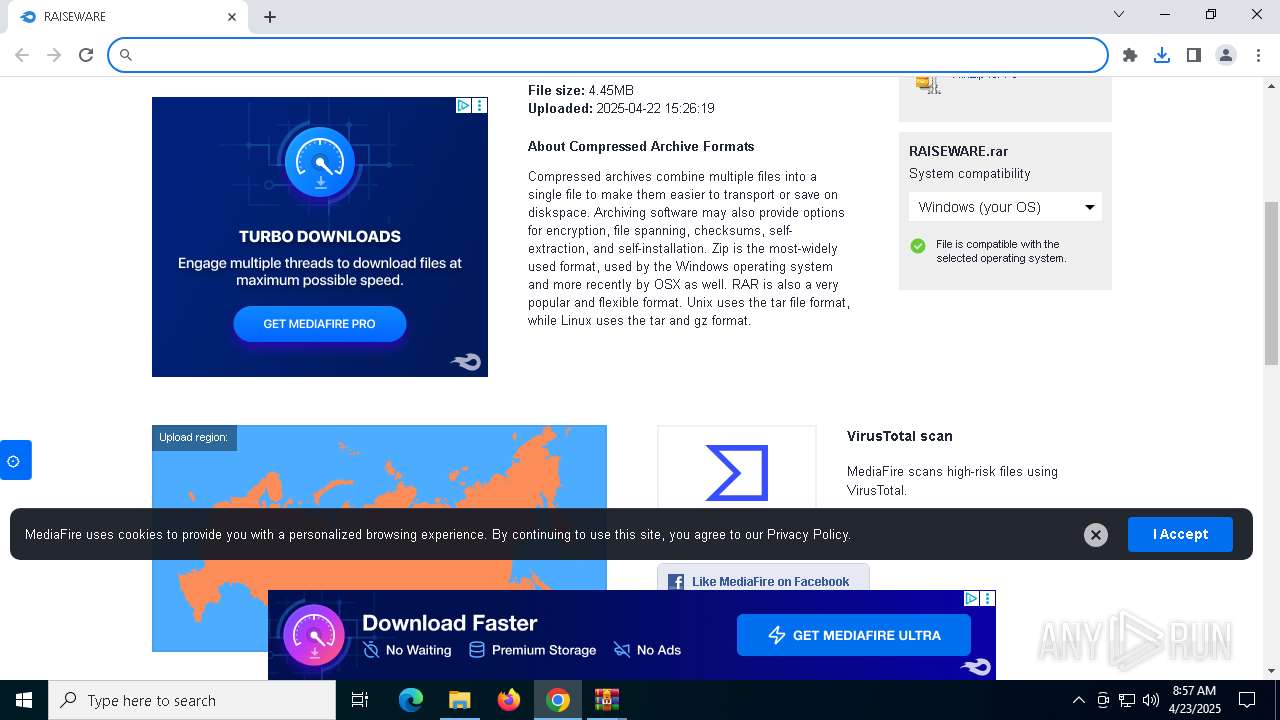This screenshot has height=720, width=1280.
Task: Click GET MEDIAFIRE PRO button
Action: click(x=319, y=324)
